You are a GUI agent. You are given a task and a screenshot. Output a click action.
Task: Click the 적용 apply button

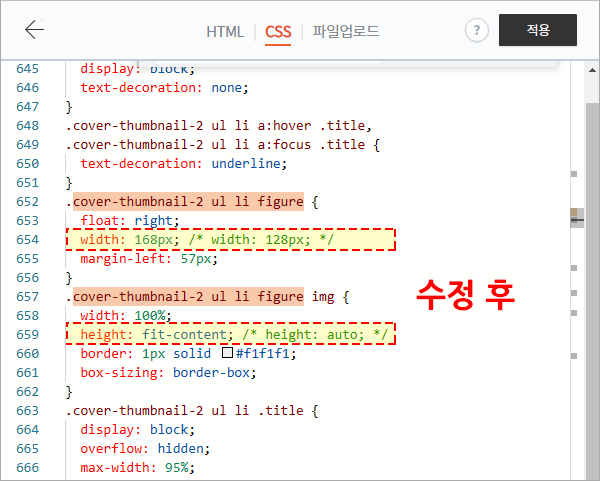(538, 30)
